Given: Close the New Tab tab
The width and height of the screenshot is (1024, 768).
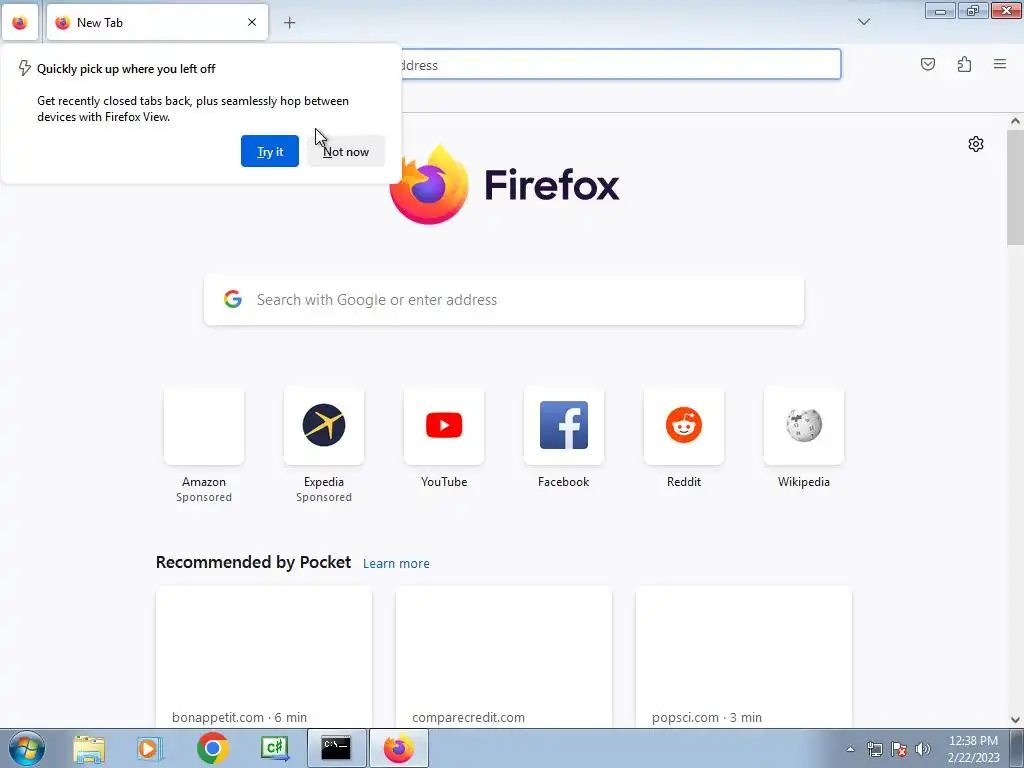Looking at the screenshot, I should [251, 22].
